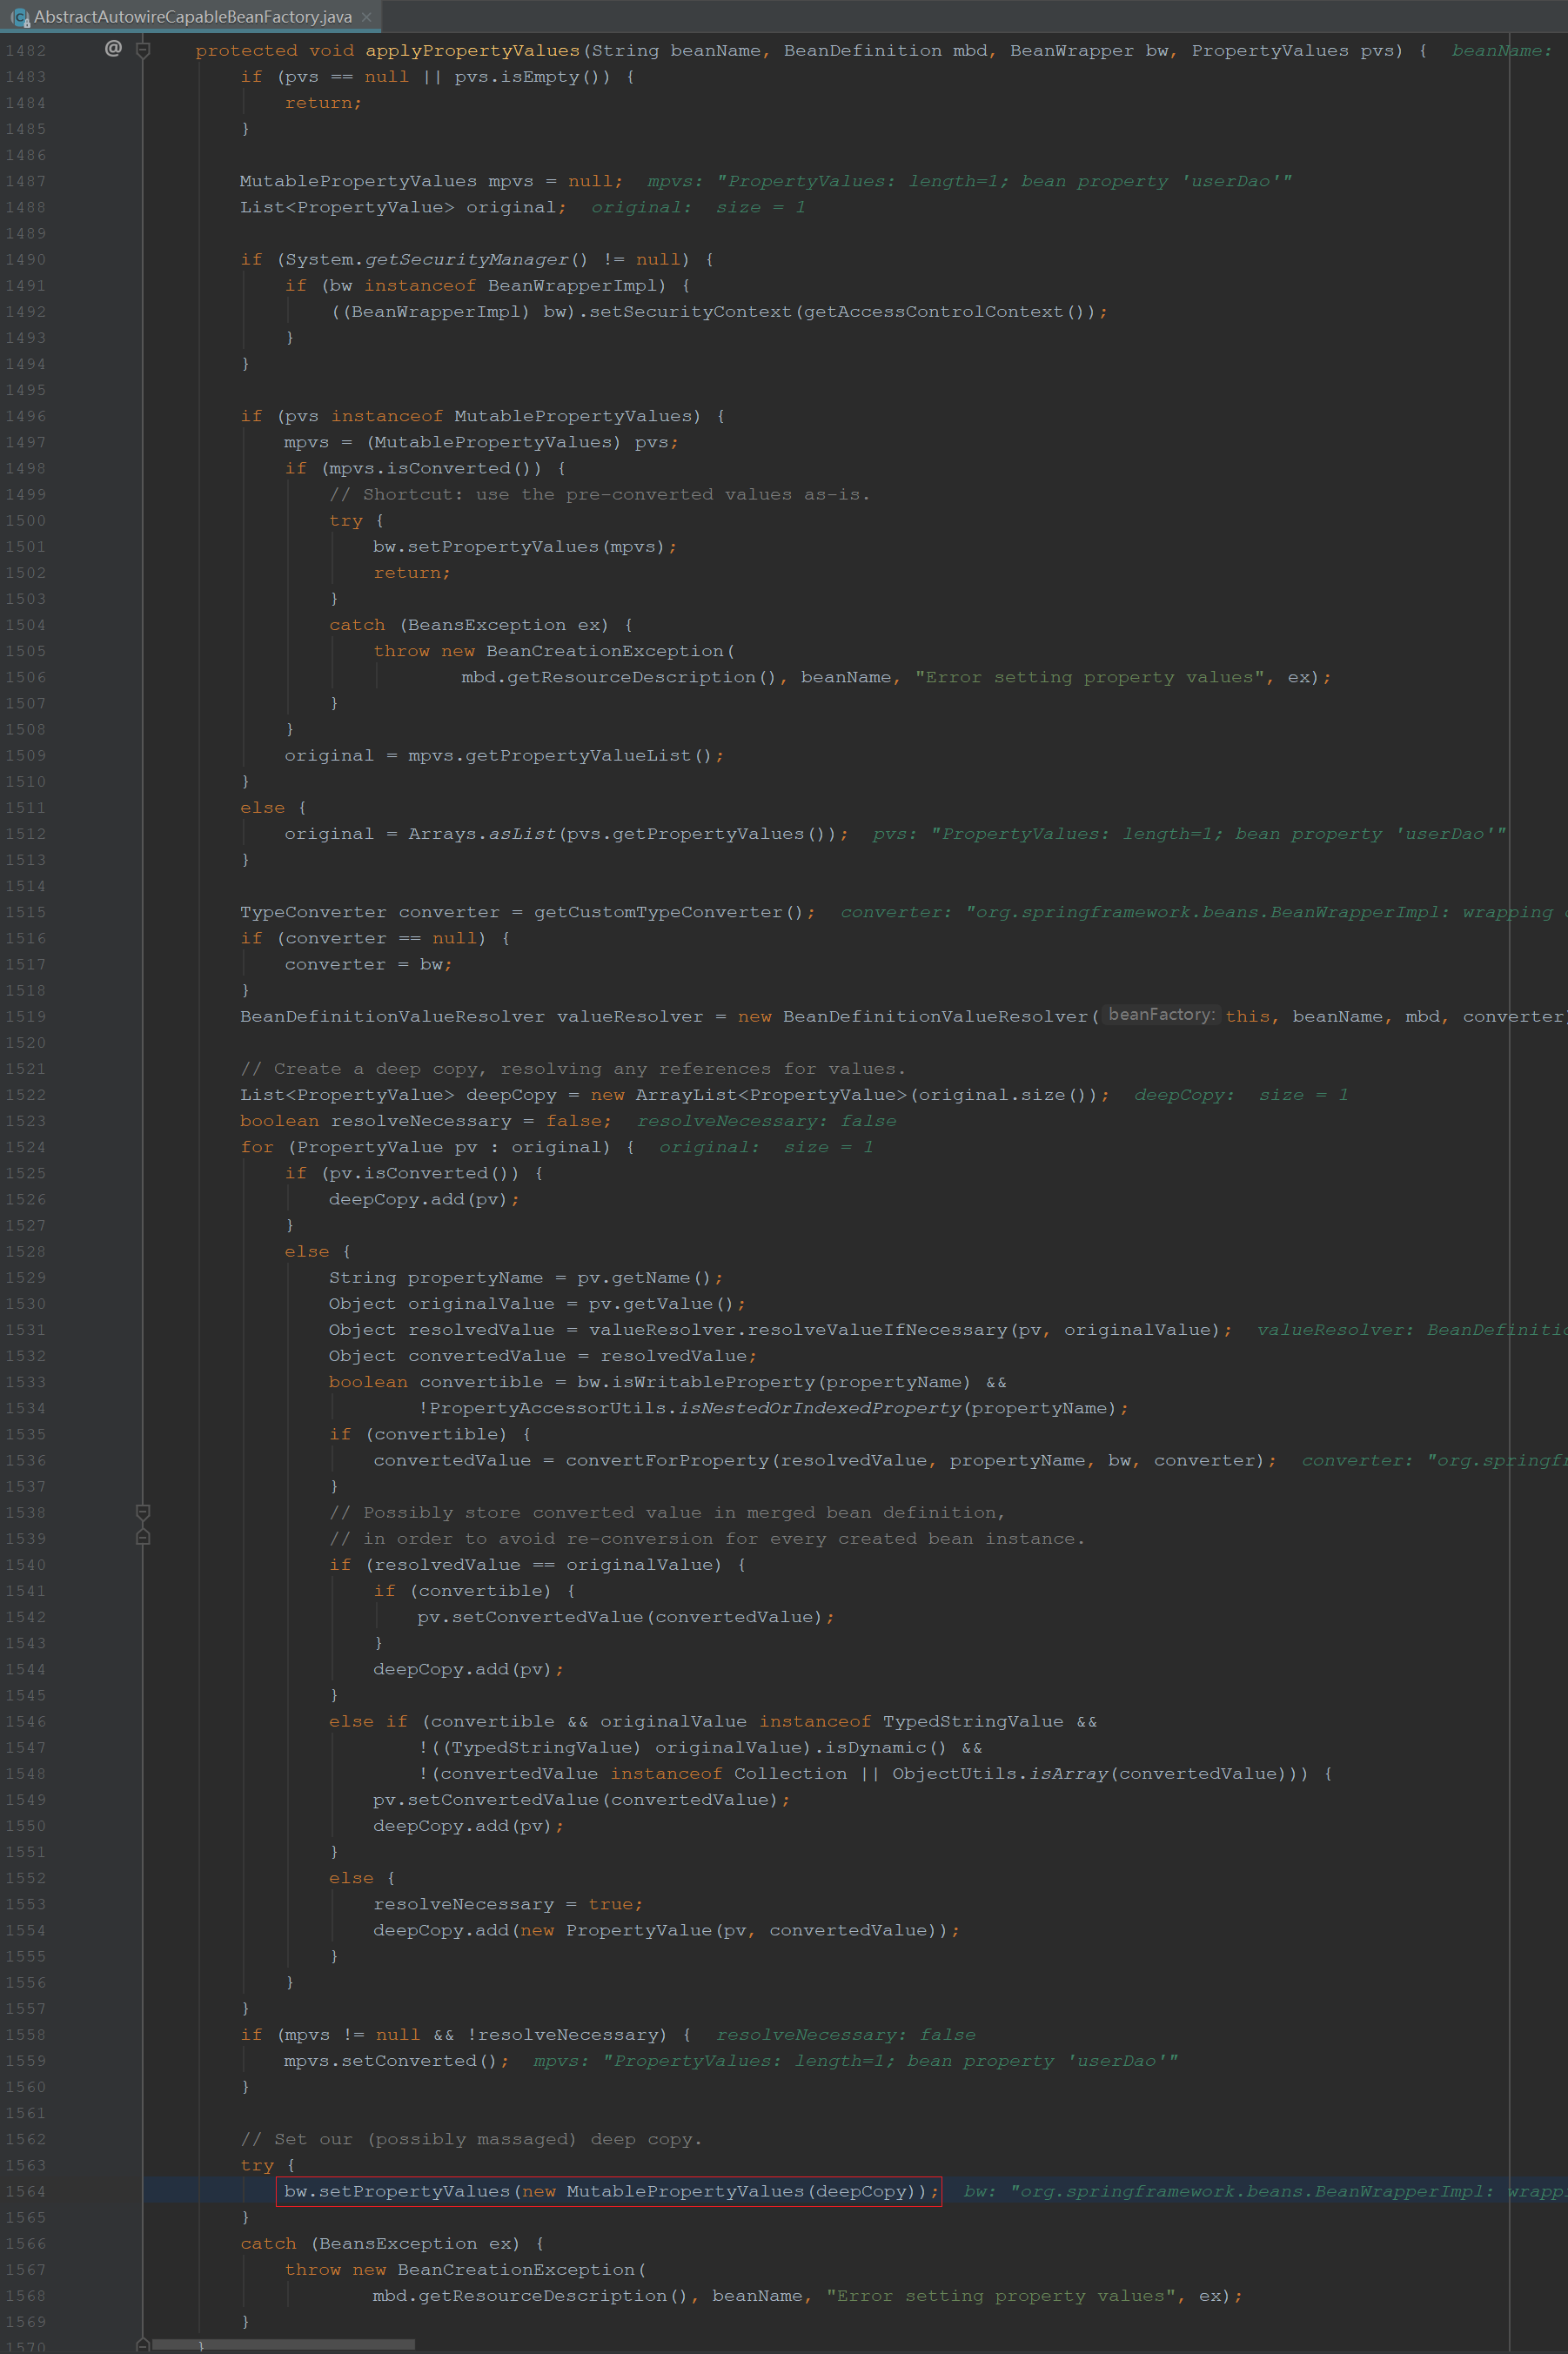Click TypedStringValue on line 1546
This screenshot has width=1568, height=2354.
coord(973,1721)
